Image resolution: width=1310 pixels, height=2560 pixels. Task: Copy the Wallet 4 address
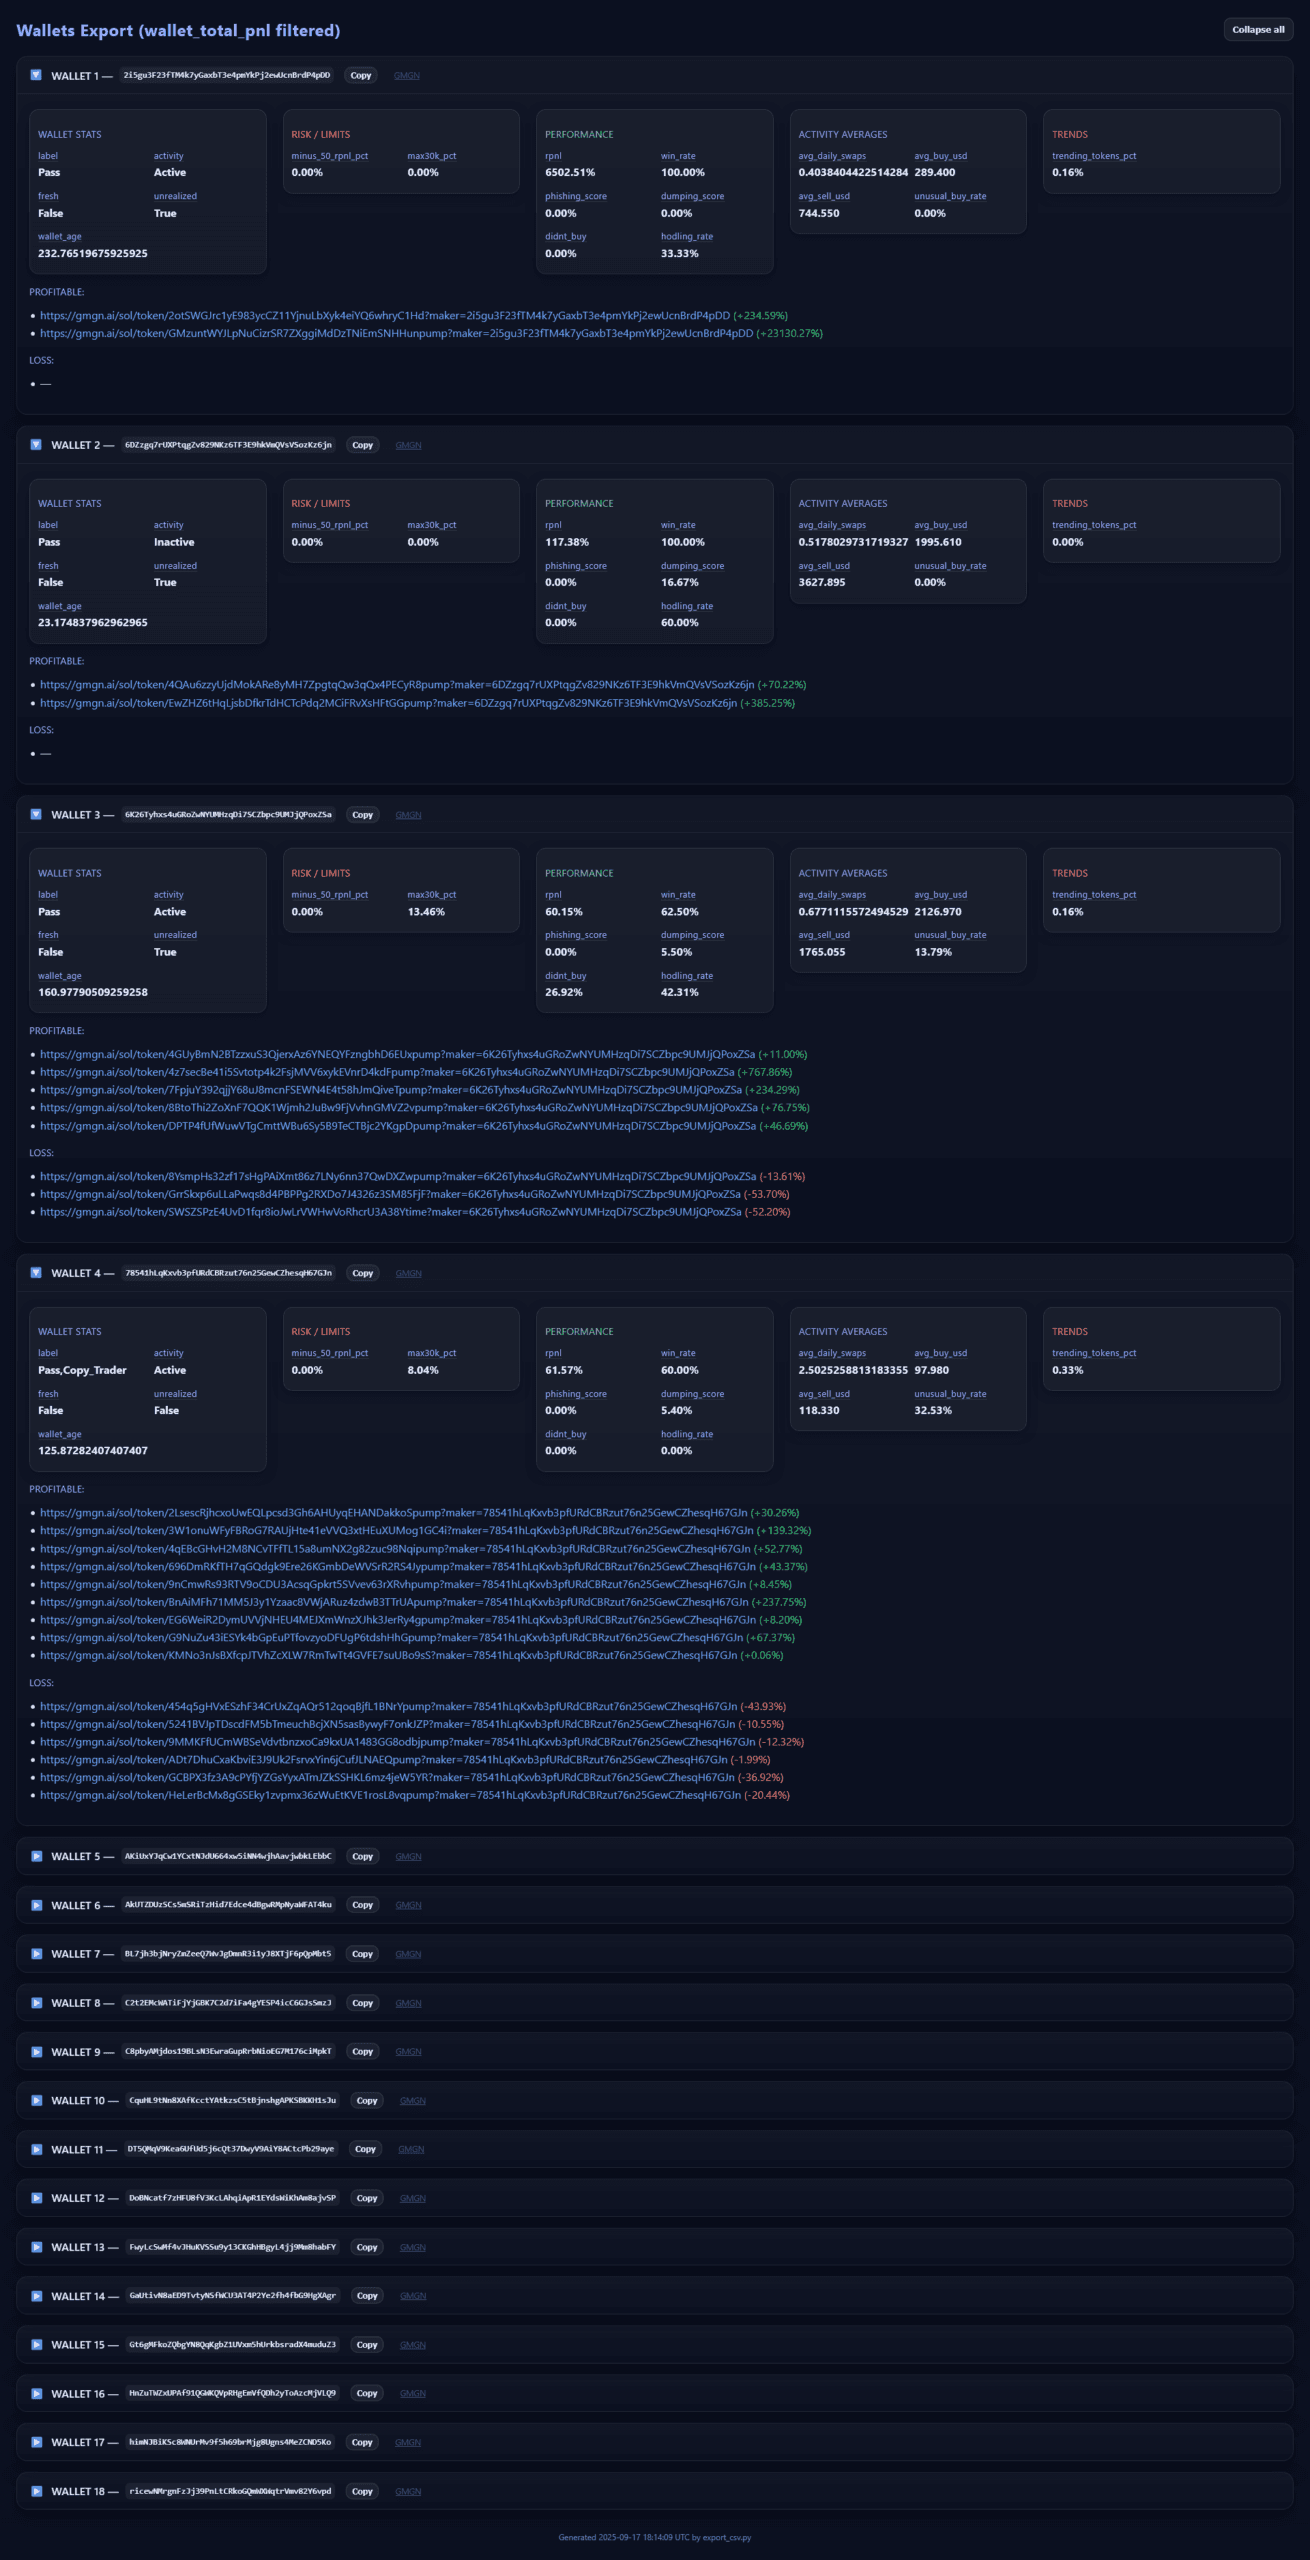coord(362,1273)
